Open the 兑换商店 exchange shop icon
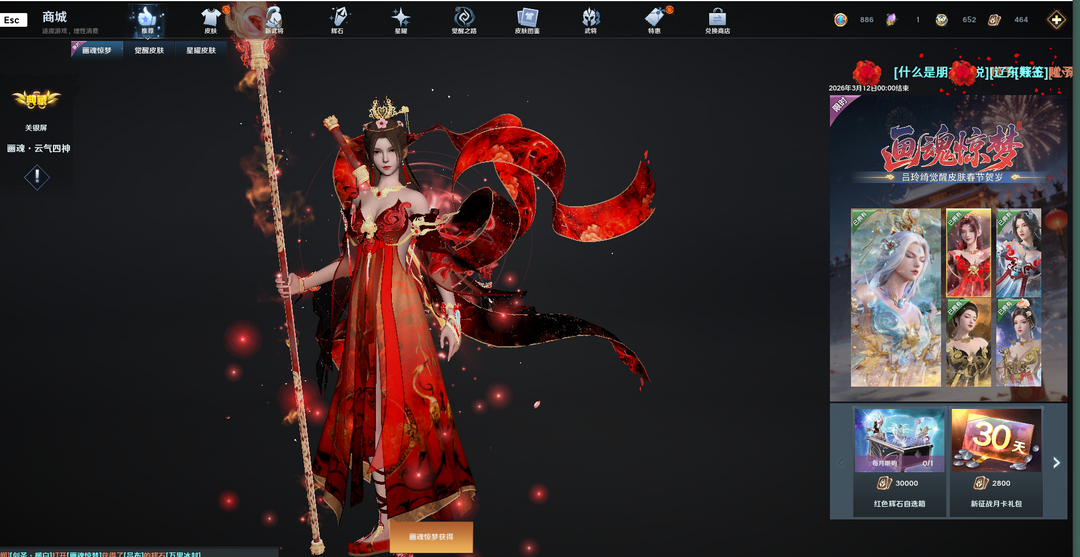The width and height of the screenshot is (1080, 557). pyautogui.click(x=717, y=19)
